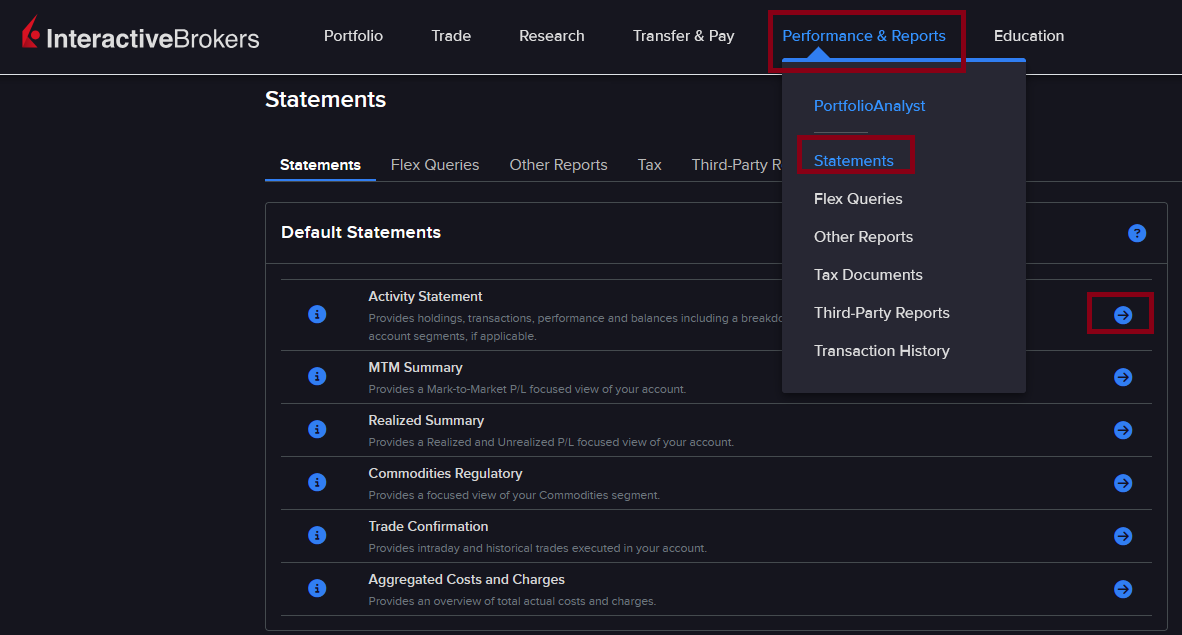Run Aggregated Costs and Charges arrow button
1182x635 pixels.
(1123, 589)
